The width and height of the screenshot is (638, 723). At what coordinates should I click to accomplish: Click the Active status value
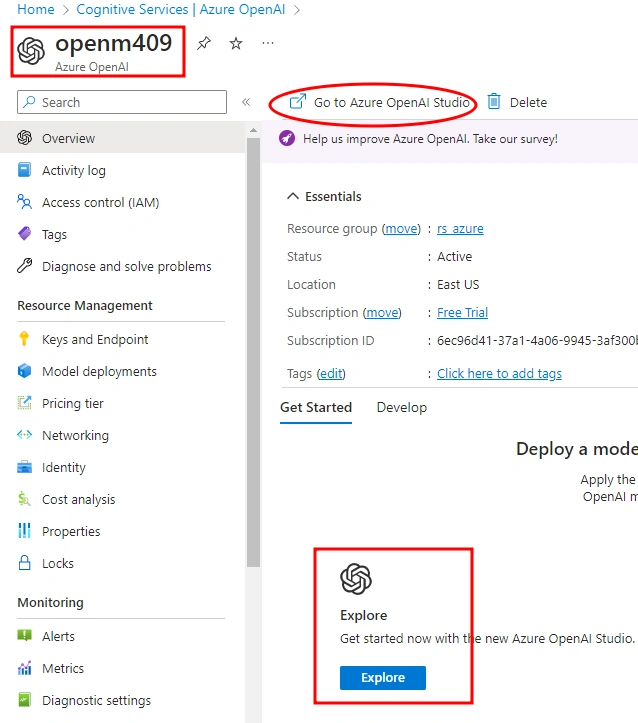[455, 256]
